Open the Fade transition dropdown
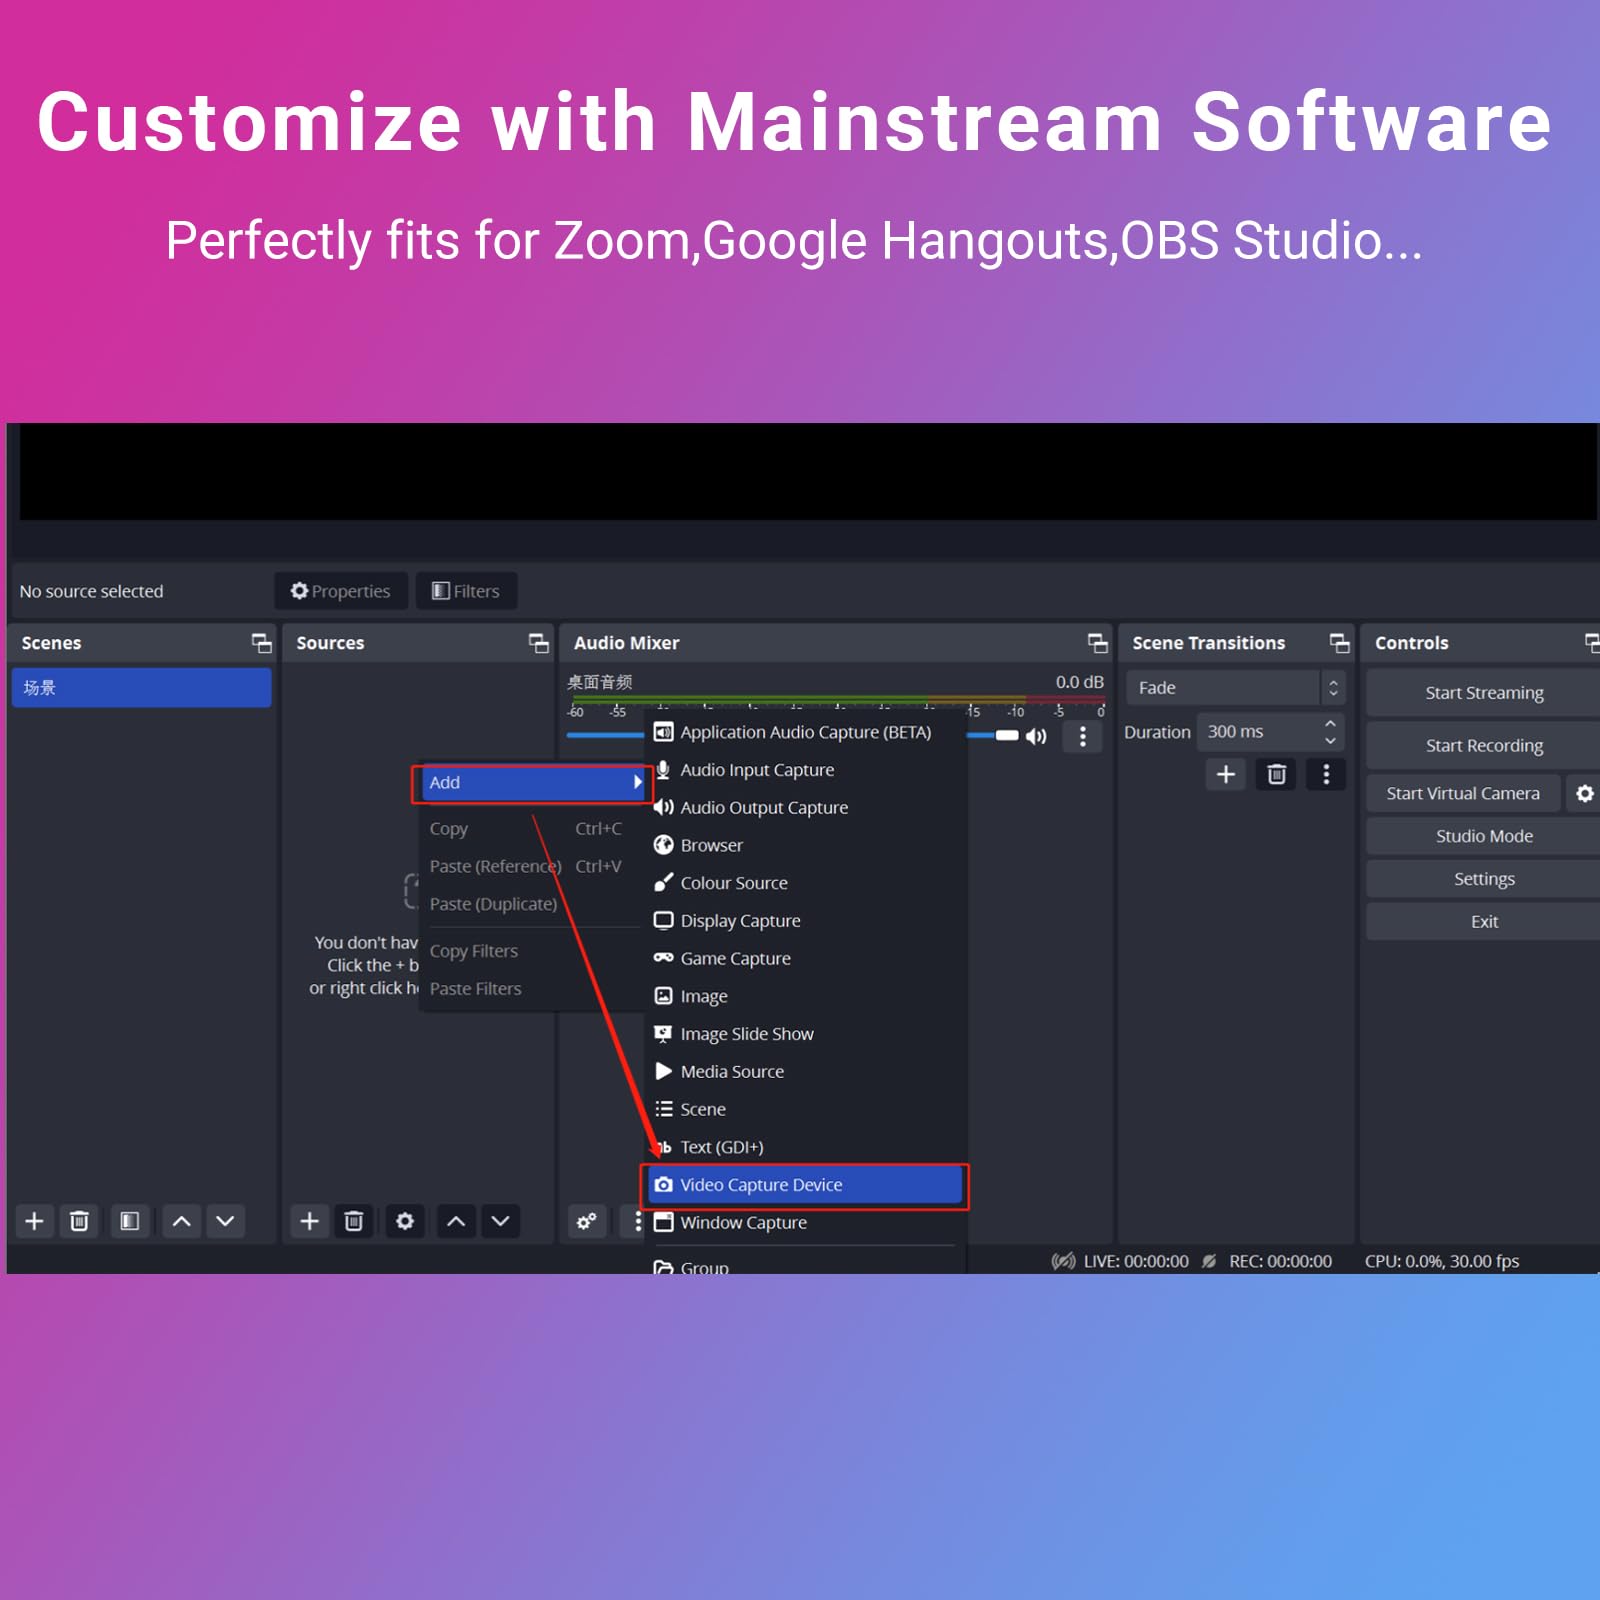 [1234, 688]
